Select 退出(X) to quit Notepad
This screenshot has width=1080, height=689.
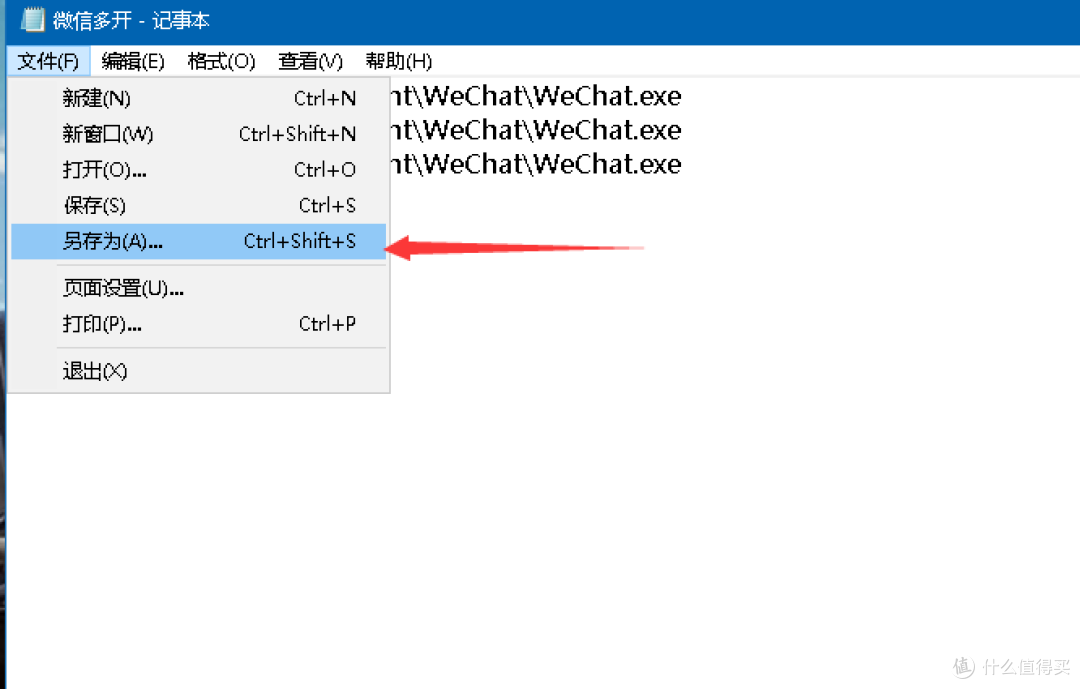pyautogui.click(x=198, y=371)
